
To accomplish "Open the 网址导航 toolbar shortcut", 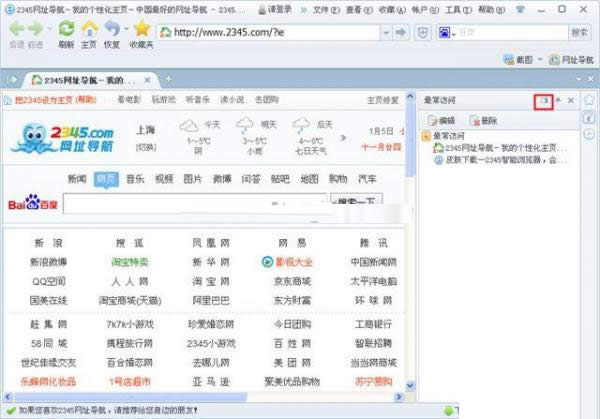I will 572,60.
